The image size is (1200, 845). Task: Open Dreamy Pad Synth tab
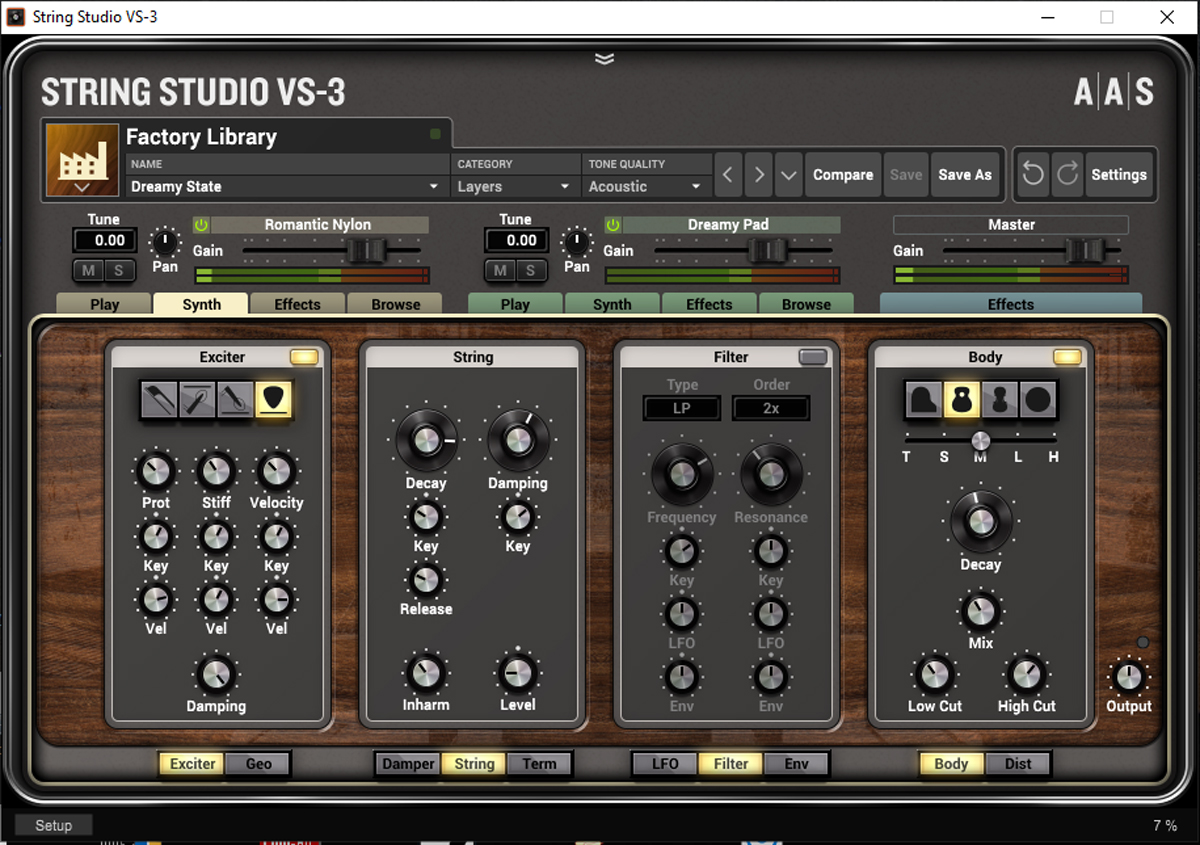click(612, 304)
